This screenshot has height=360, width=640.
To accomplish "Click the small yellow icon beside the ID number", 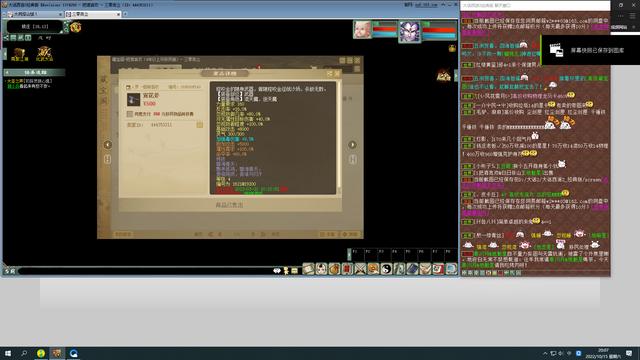I will (200, 124).
